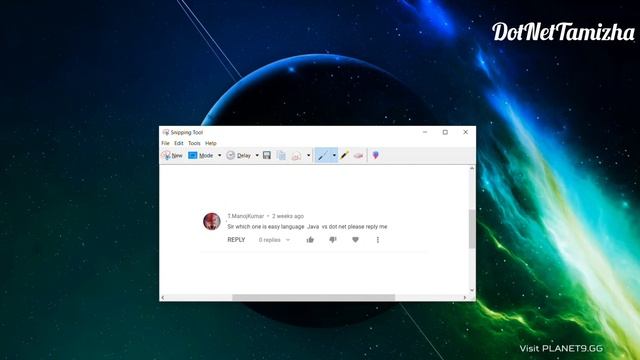The height and width of the screenshot is (360, 640).
Task: Expand the Mode dropdown arrow
Action: coord(220,156)
